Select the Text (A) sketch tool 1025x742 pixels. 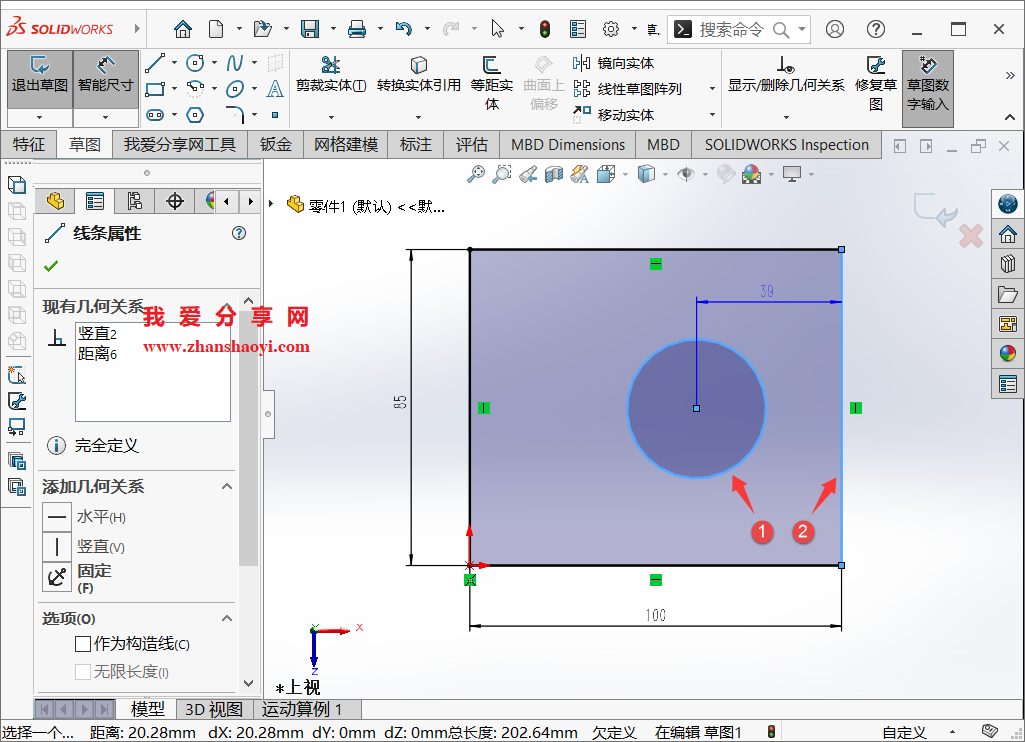click(275, 88)
